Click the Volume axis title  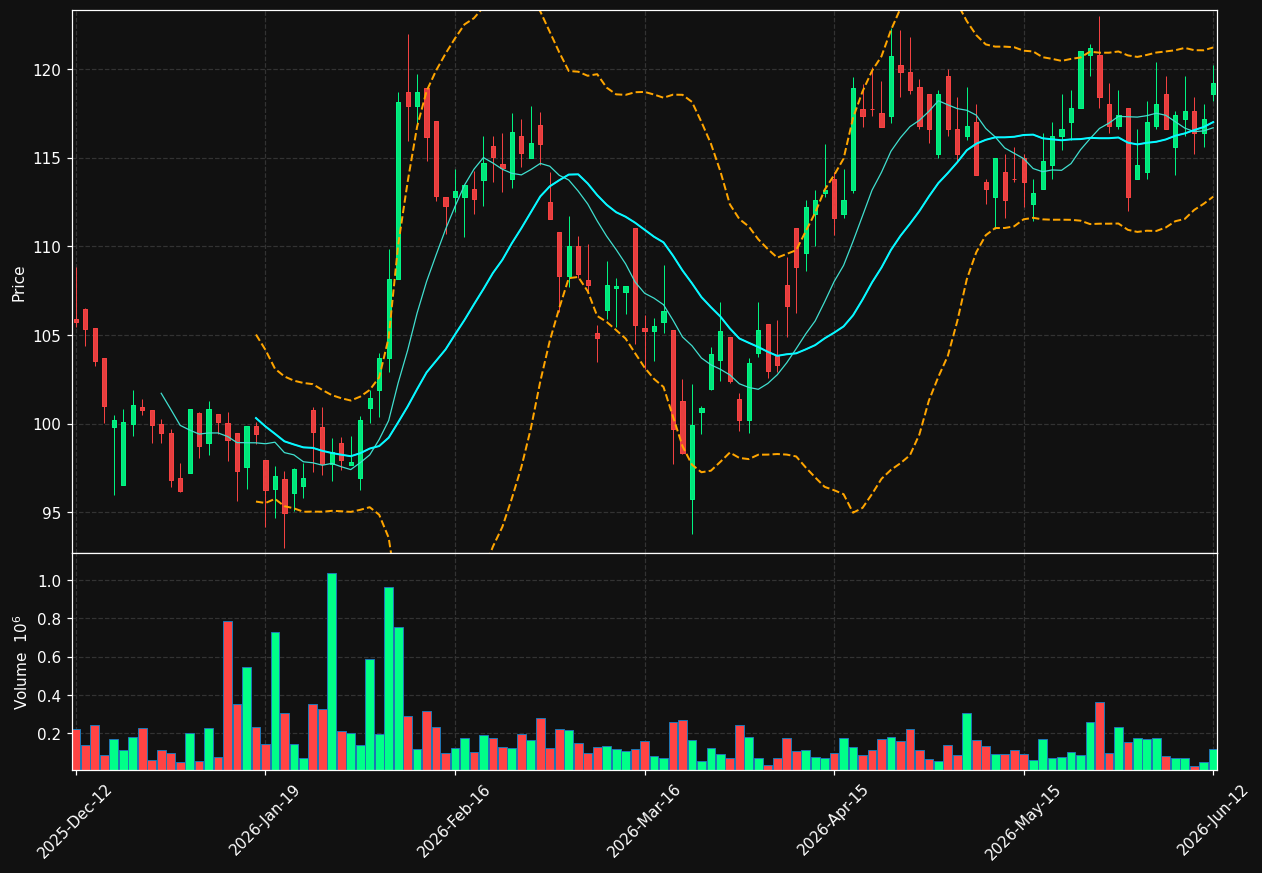[21, 662]
